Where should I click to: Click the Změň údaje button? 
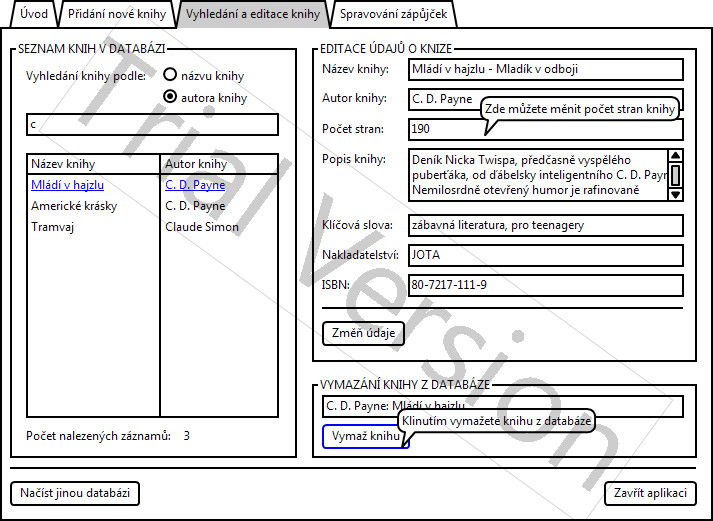click(363, 333)
